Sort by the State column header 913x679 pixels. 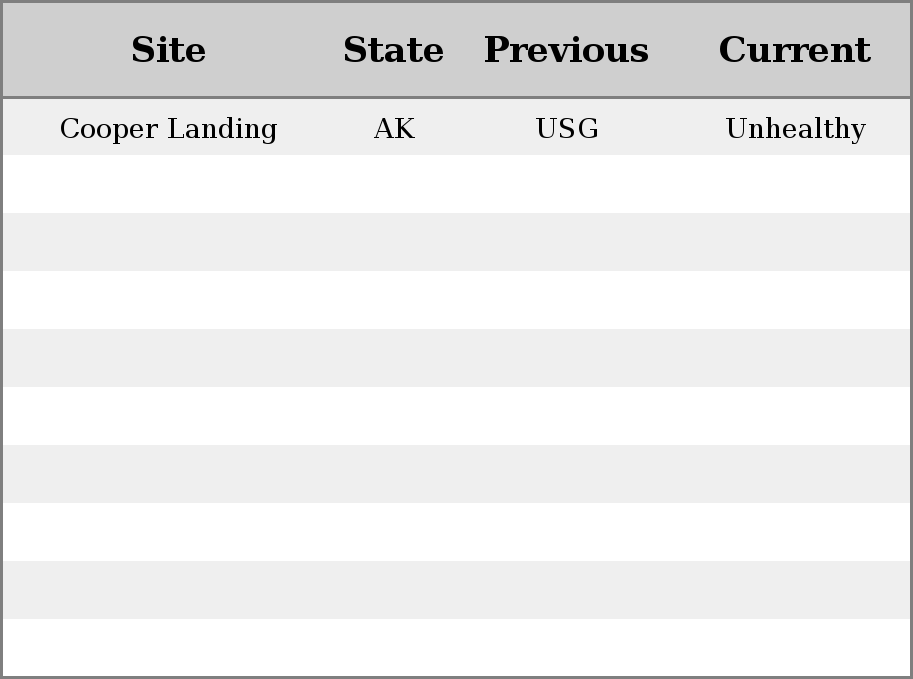[394, 50]
